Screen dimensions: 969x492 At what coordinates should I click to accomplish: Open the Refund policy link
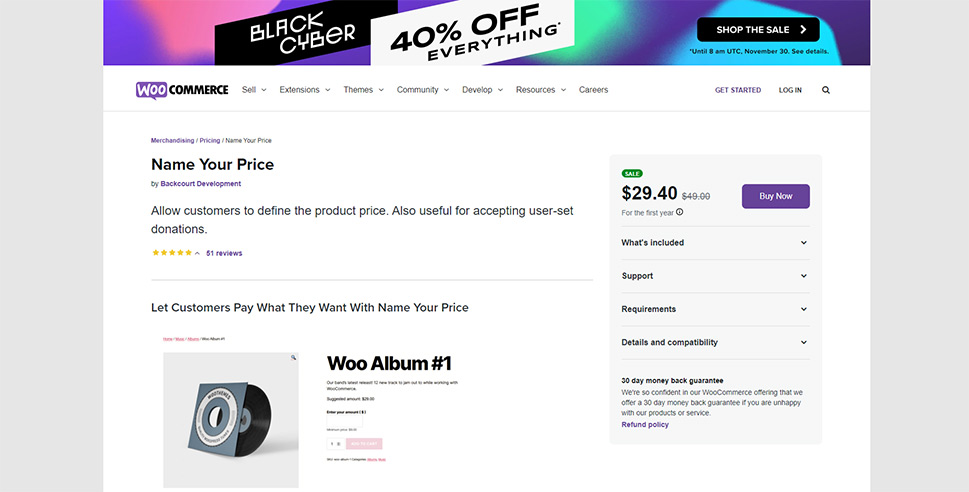tap(645, 425)
